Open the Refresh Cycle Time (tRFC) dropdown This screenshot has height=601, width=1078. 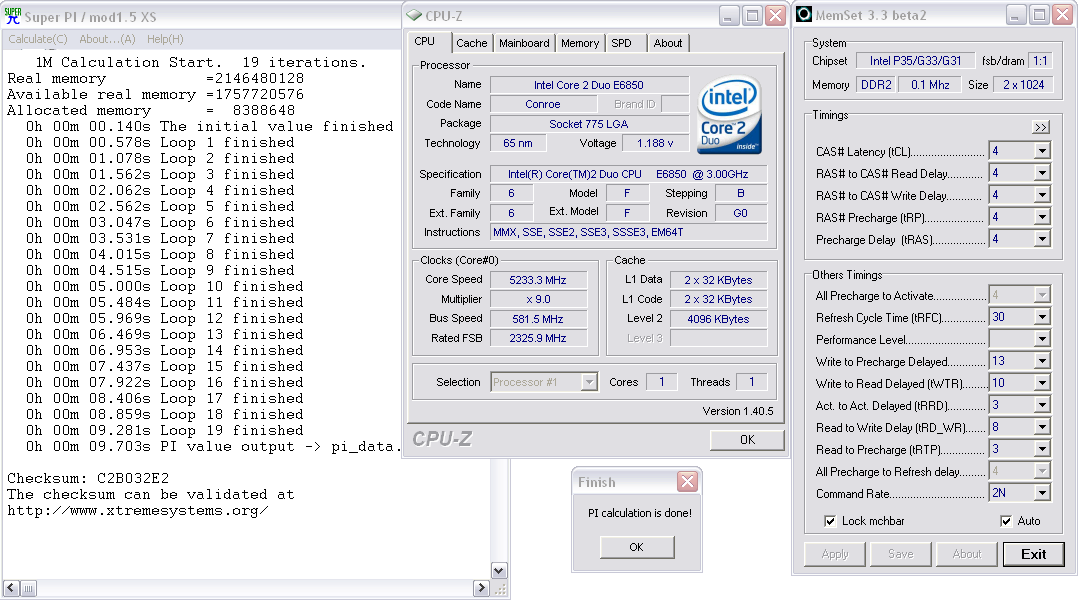tap(1042, 317)
